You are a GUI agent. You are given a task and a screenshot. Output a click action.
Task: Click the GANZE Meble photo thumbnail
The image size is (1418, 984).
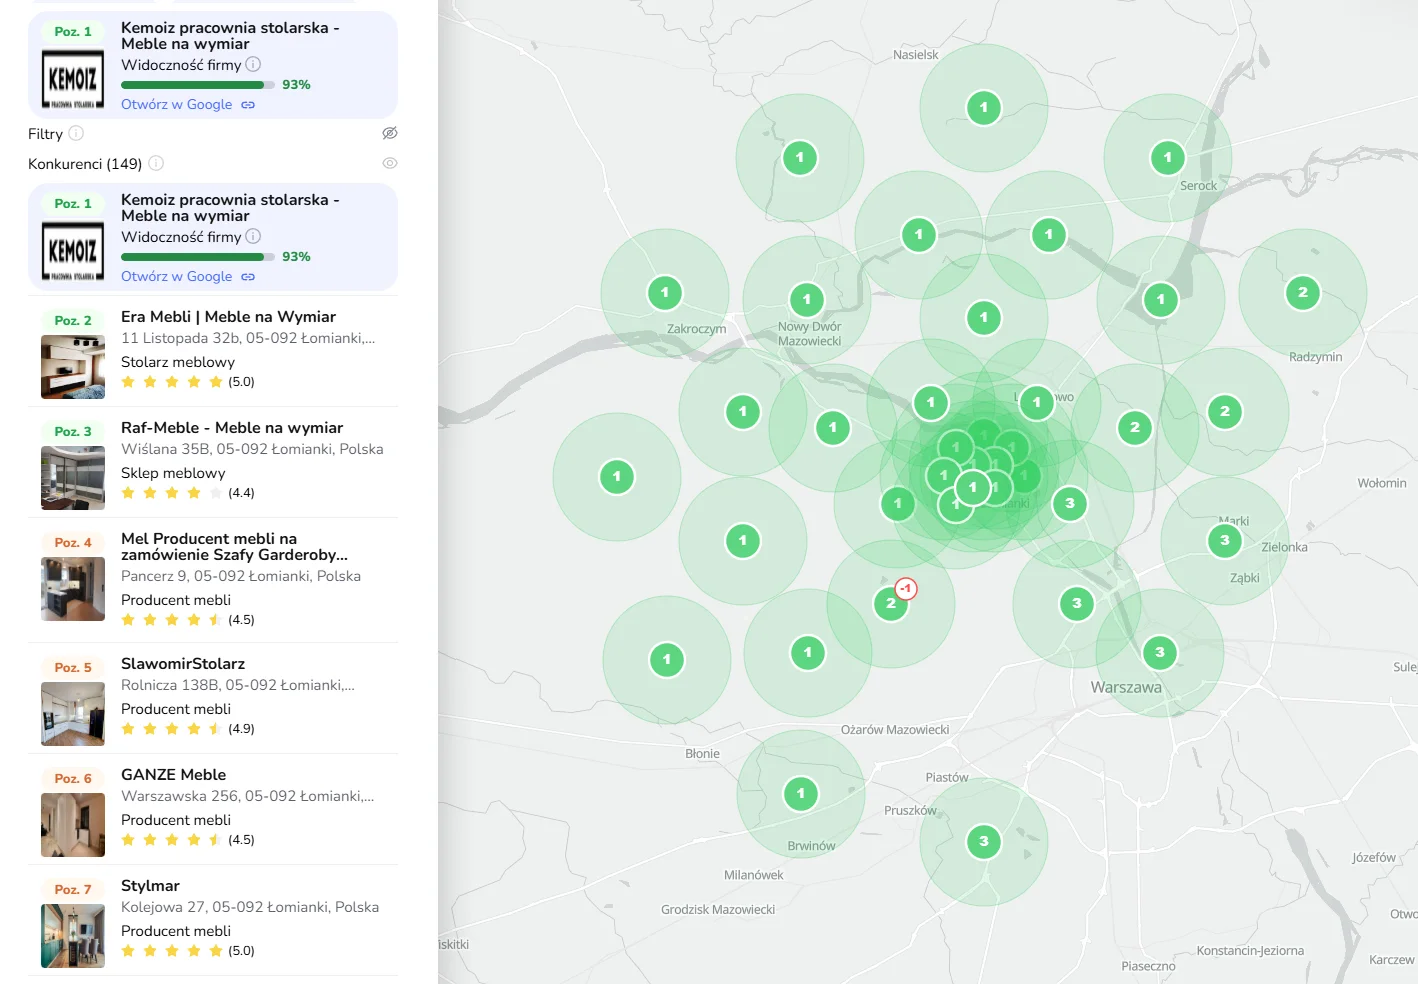[x=73, y=825]
